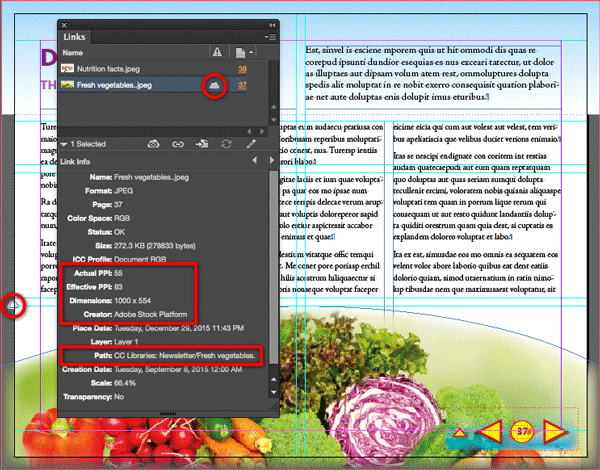This screenshot has height=470, width=600.
Task: Click the Nutrition facts.jpeg thumbnail
Action: tap(67, 69)
